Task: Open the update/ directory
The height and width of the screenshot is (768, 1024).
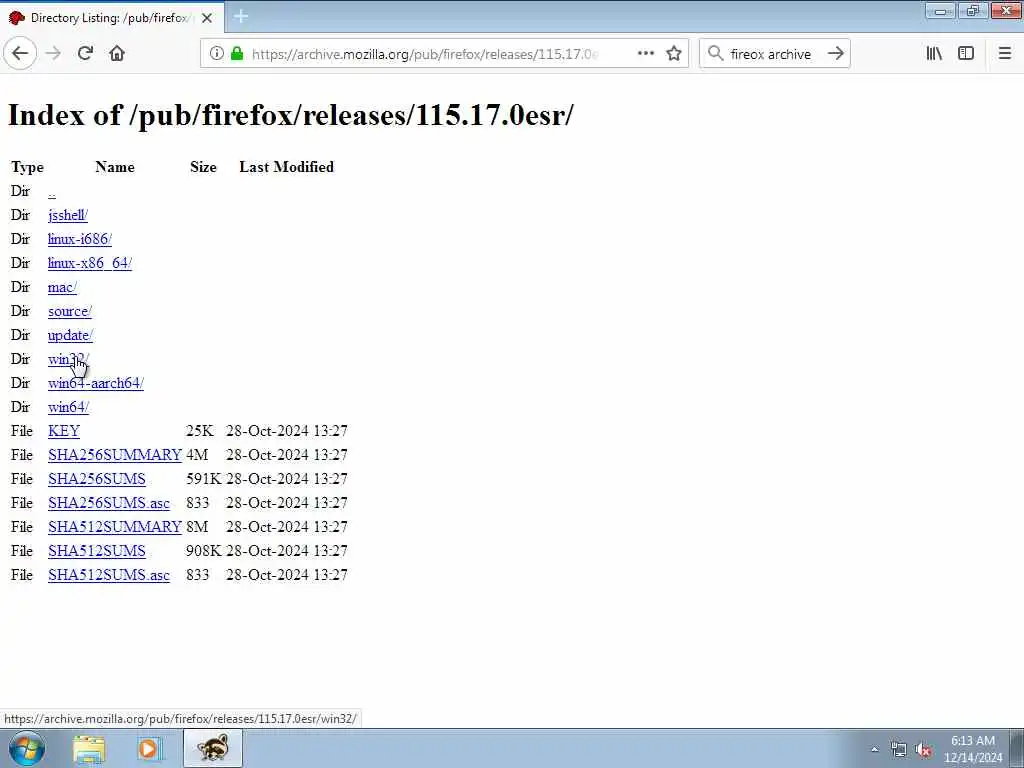Action: point(71,335)
